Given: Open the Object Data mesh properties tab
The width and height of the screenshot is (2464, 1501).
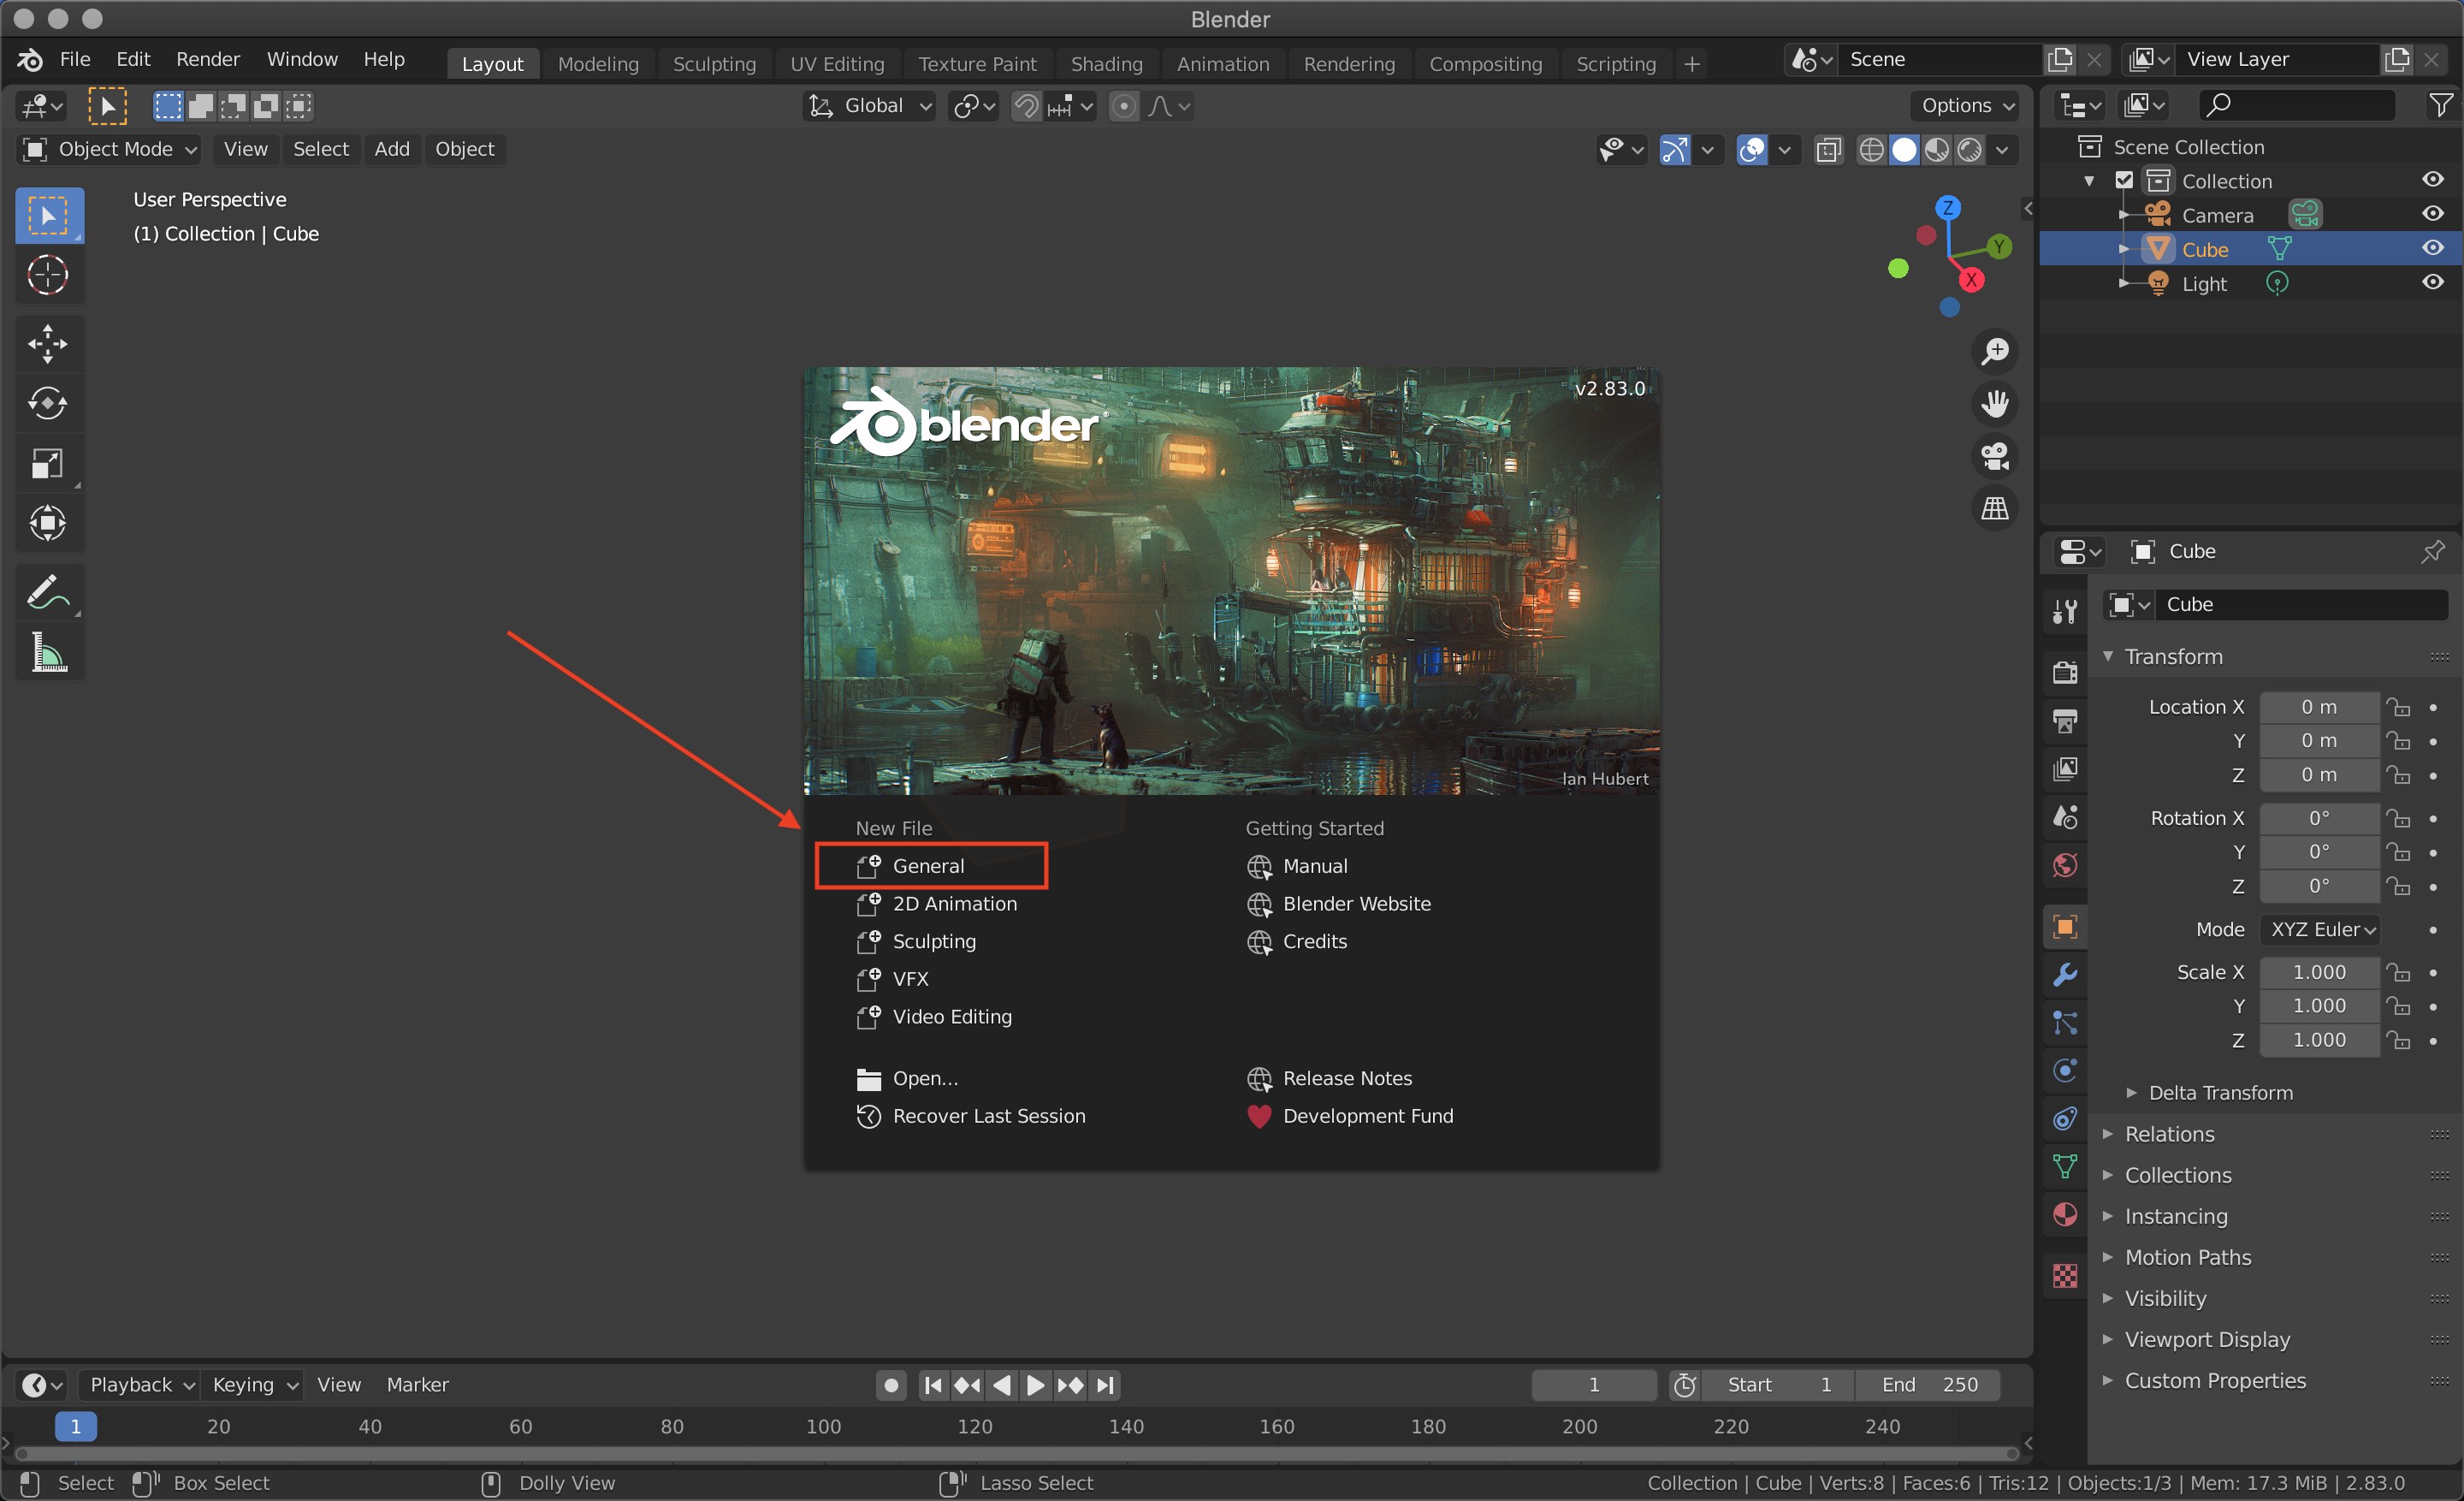Looking at the screenshot, I should (x=2065, y=1166).
